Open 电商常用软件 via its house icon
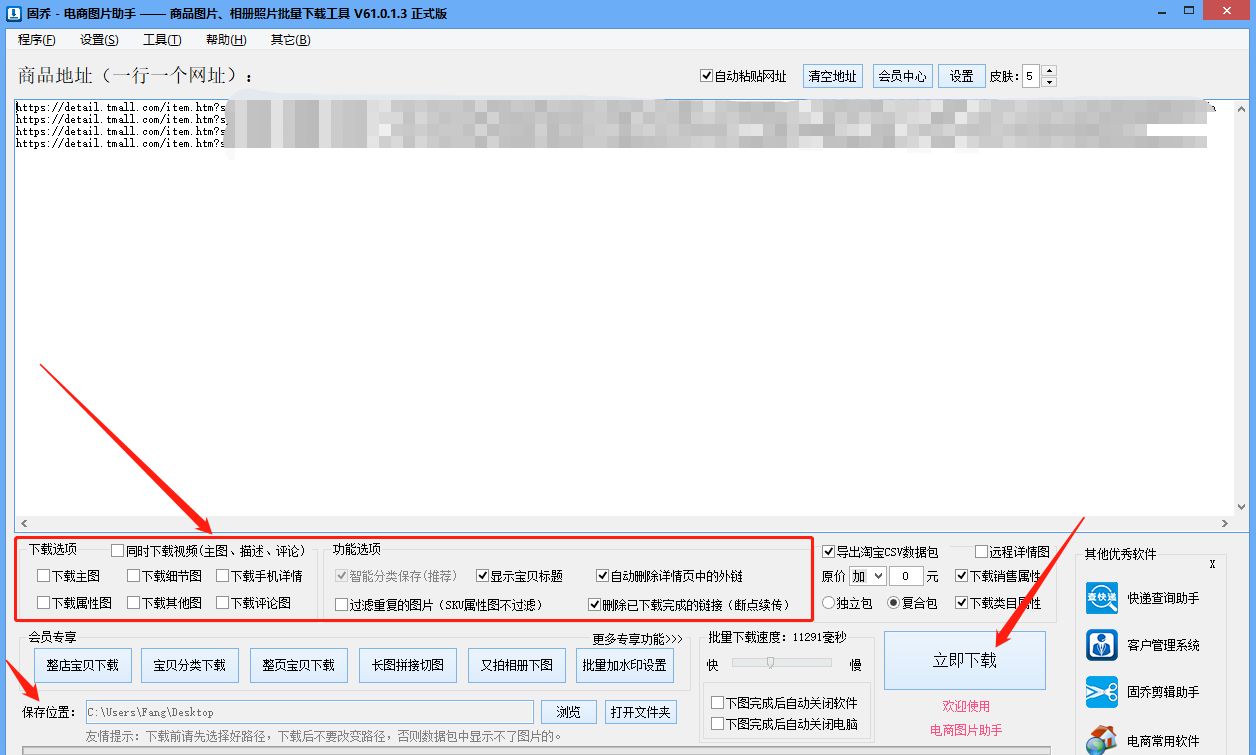 pos(1101,740)
